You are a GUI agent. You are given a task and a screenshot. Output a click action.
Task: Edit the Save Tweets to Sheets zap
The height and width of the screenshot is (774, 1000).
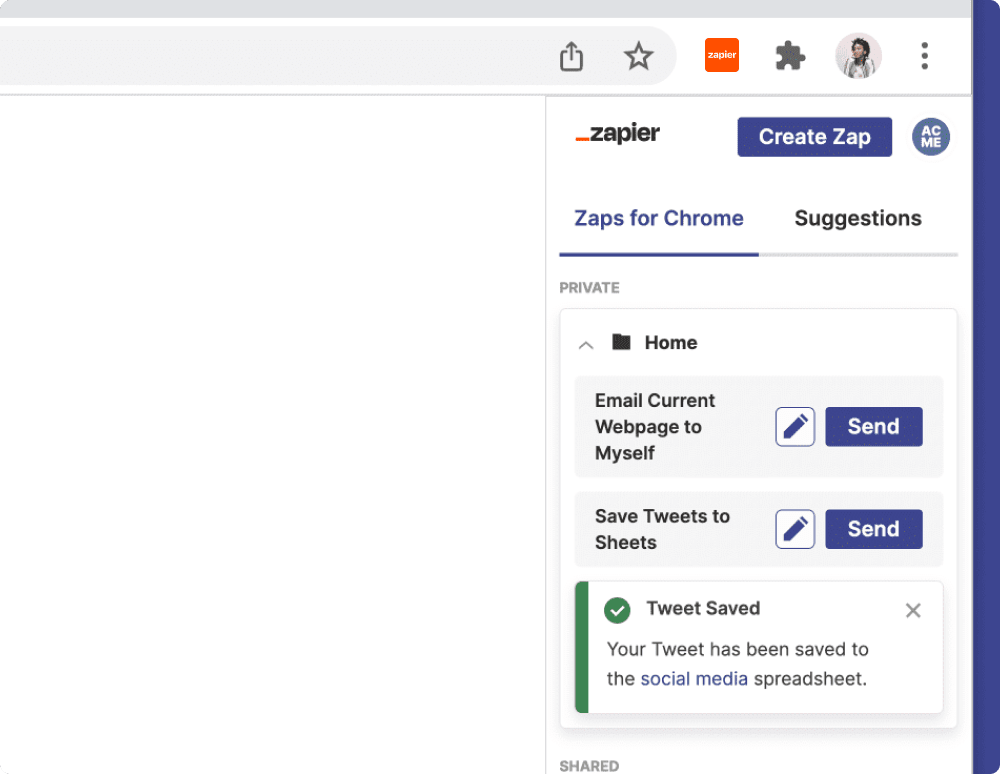[795, 529]
